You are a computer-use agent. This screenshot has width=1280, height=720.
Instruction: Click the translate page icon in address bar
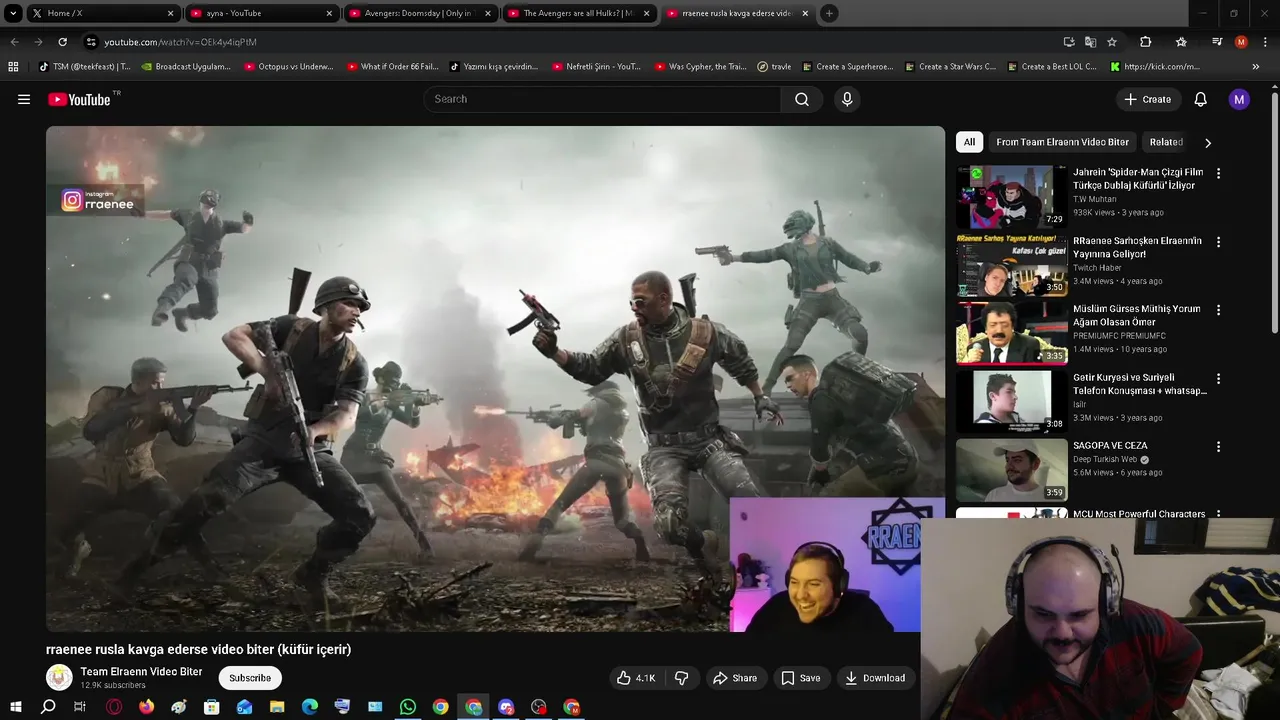coord(1090,42)
